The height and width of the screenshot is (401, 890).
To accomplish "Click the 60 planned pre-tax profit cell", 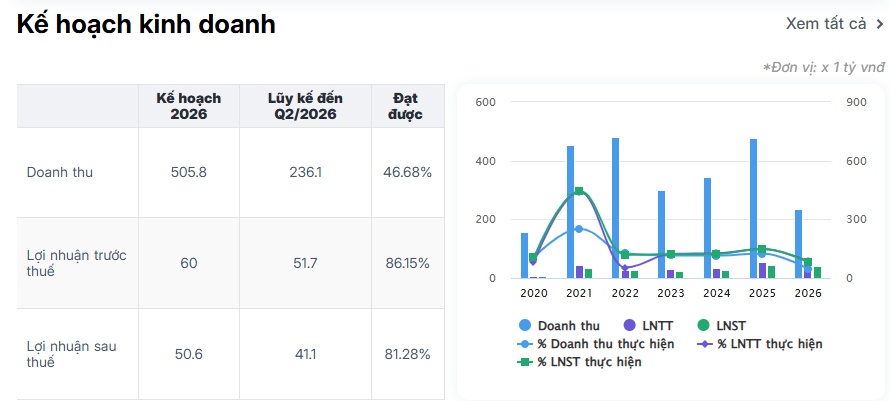I will [x=188, y=263].
